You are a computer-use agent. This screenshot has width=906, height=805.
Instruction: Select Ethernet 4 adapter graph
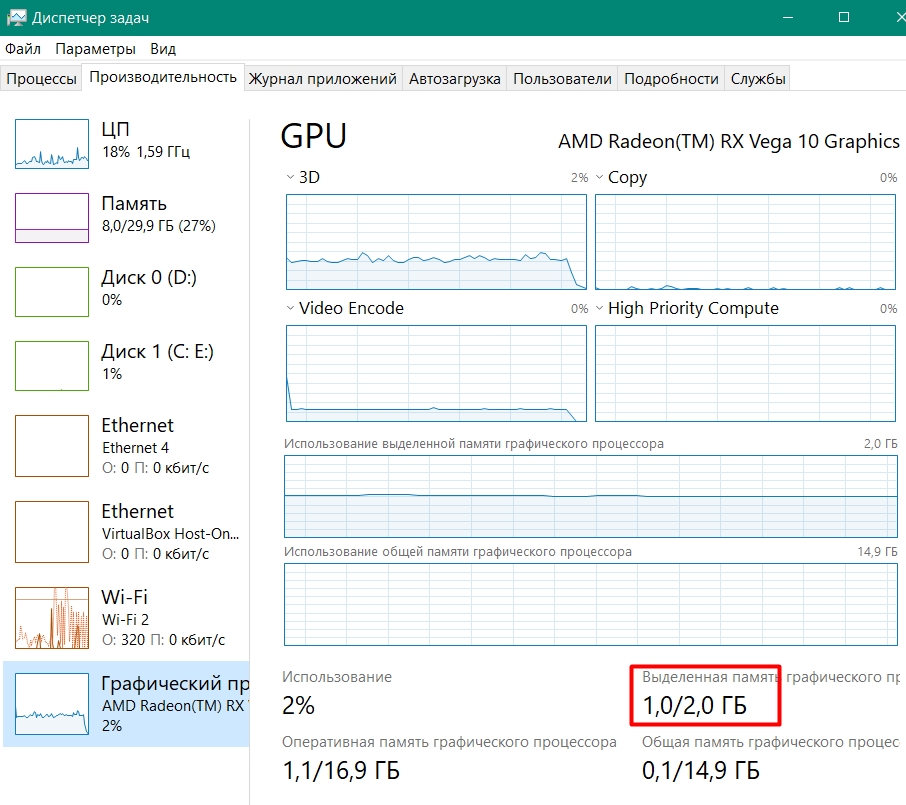tap(52, 445)
